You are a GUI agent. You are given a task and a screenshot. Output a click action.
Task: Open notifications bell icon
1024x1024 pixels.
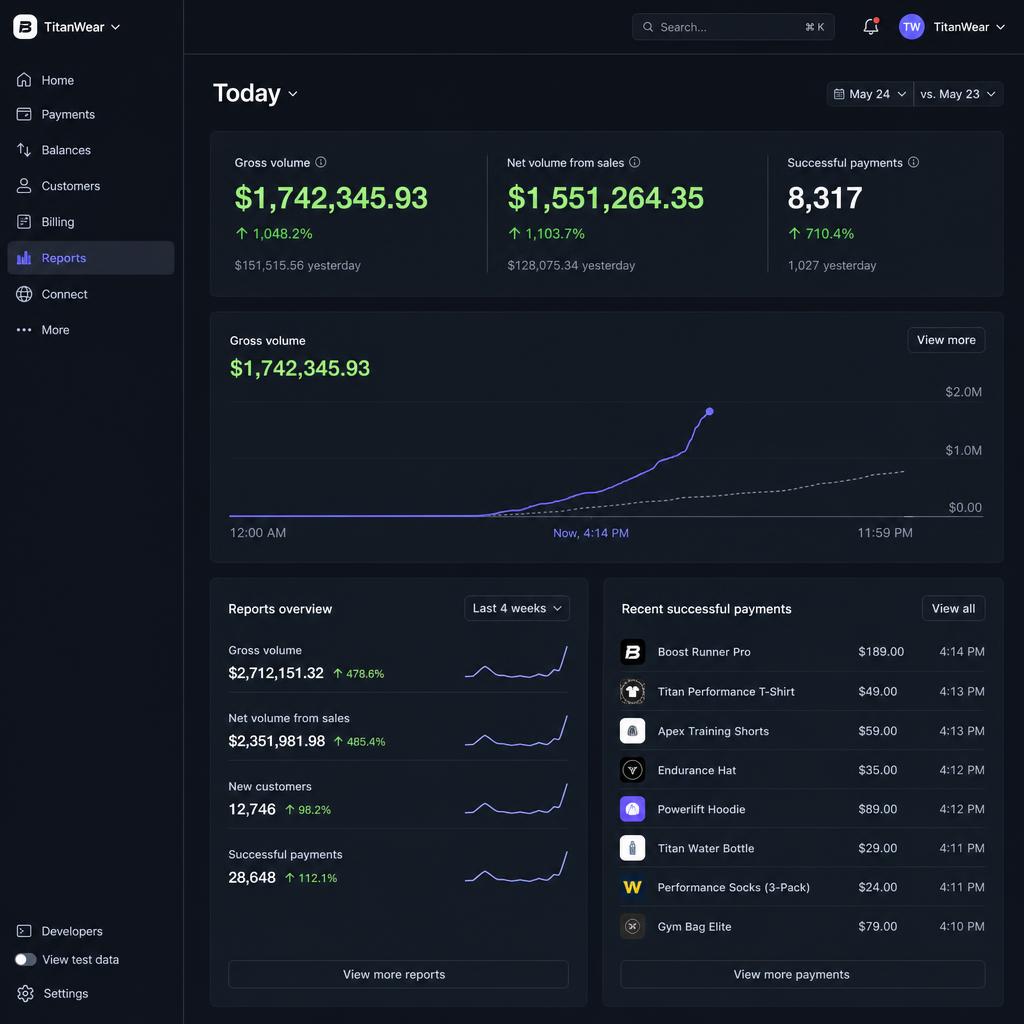pyautogui.click(x=871, y=27)
